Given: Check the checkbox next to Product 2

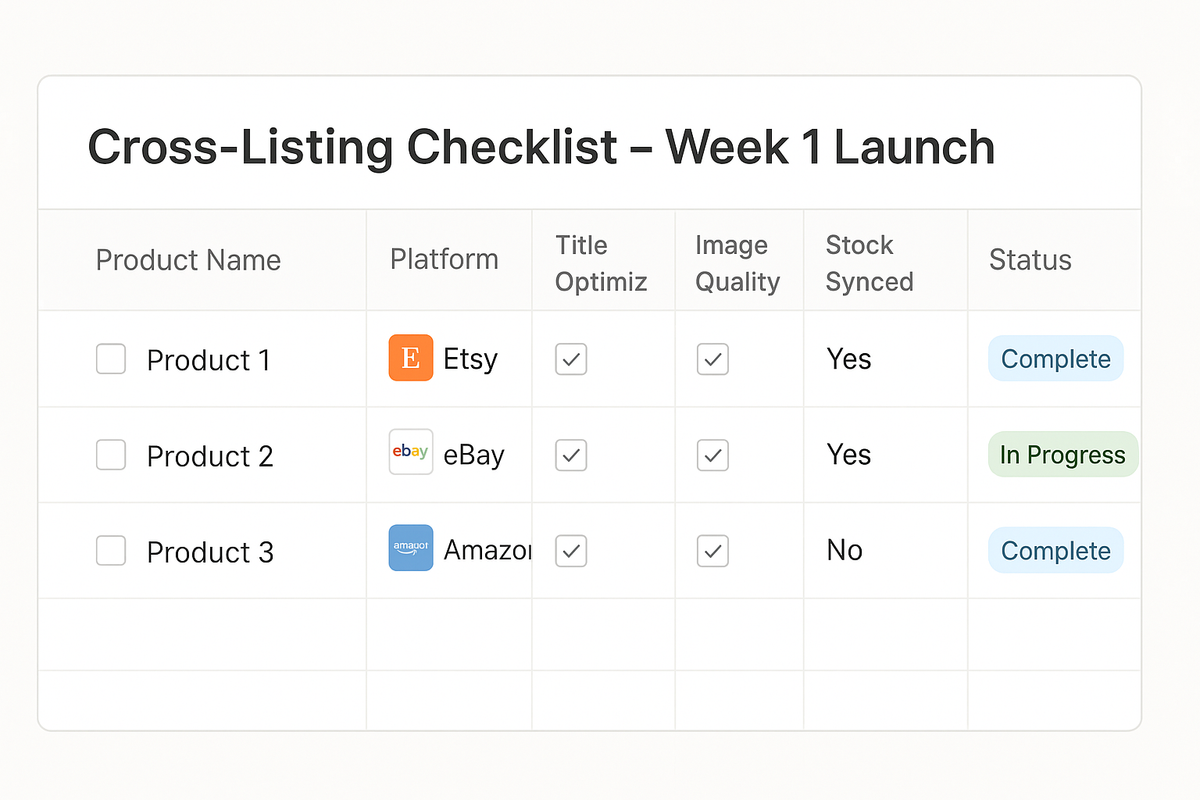Looking at the screenshot, I should pyautogui.click(x=111, y=454).
